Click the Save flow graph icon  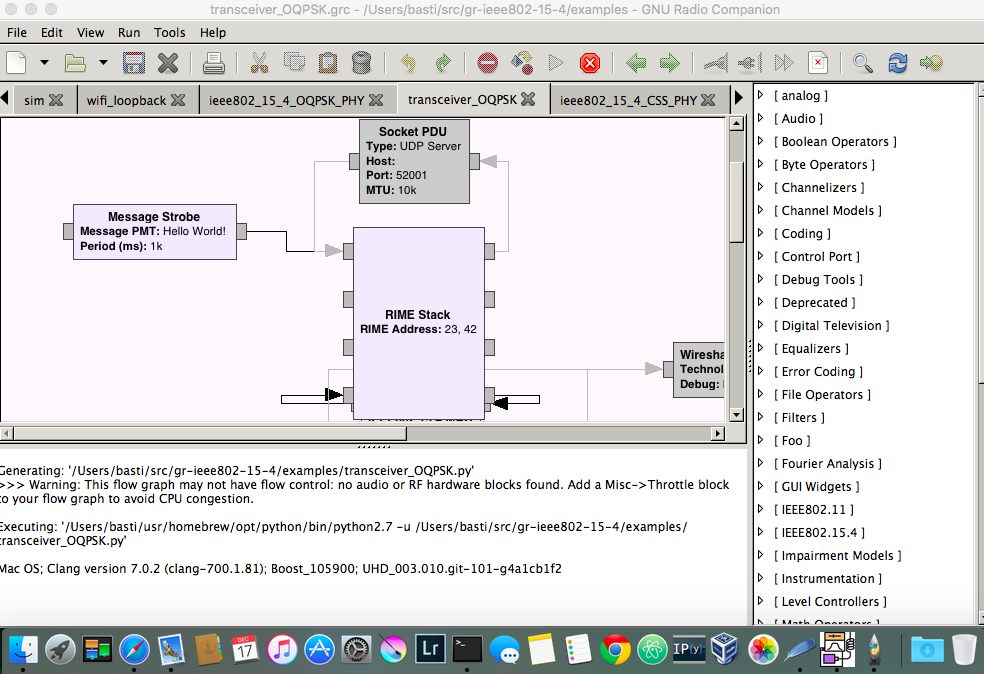[x=134, y=63]
